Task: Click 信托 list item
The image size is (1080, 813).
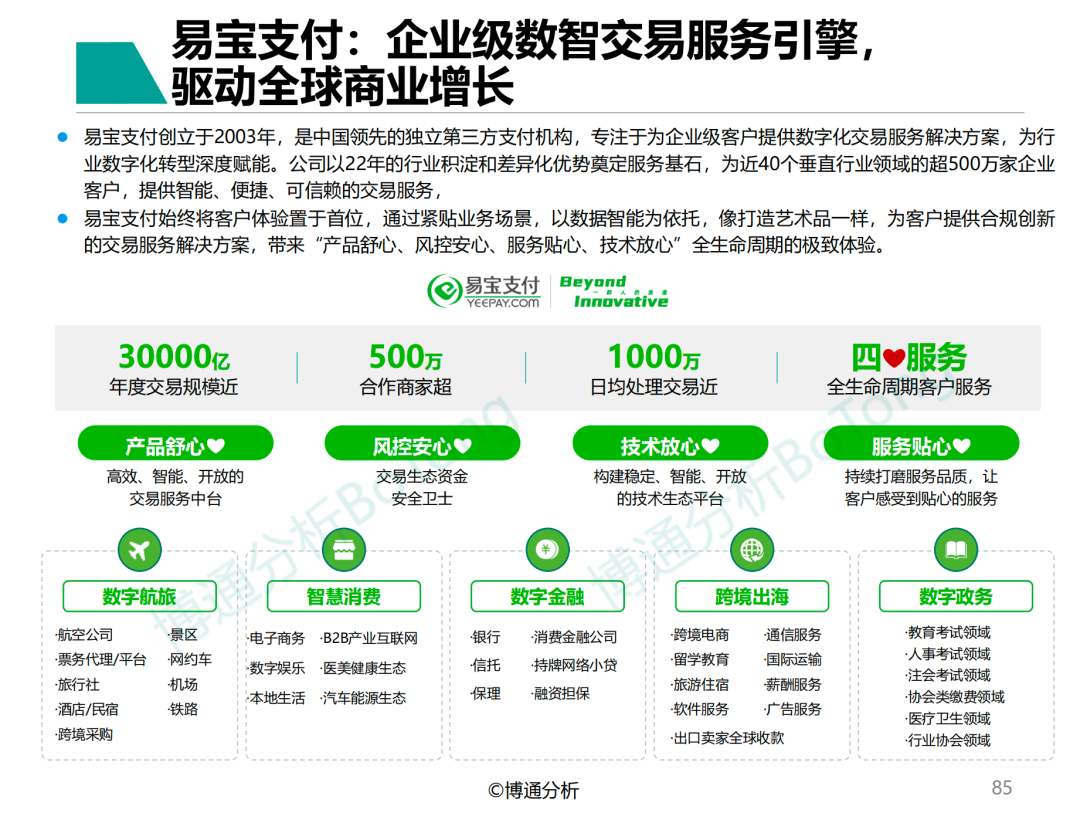Action: (486, 665)
